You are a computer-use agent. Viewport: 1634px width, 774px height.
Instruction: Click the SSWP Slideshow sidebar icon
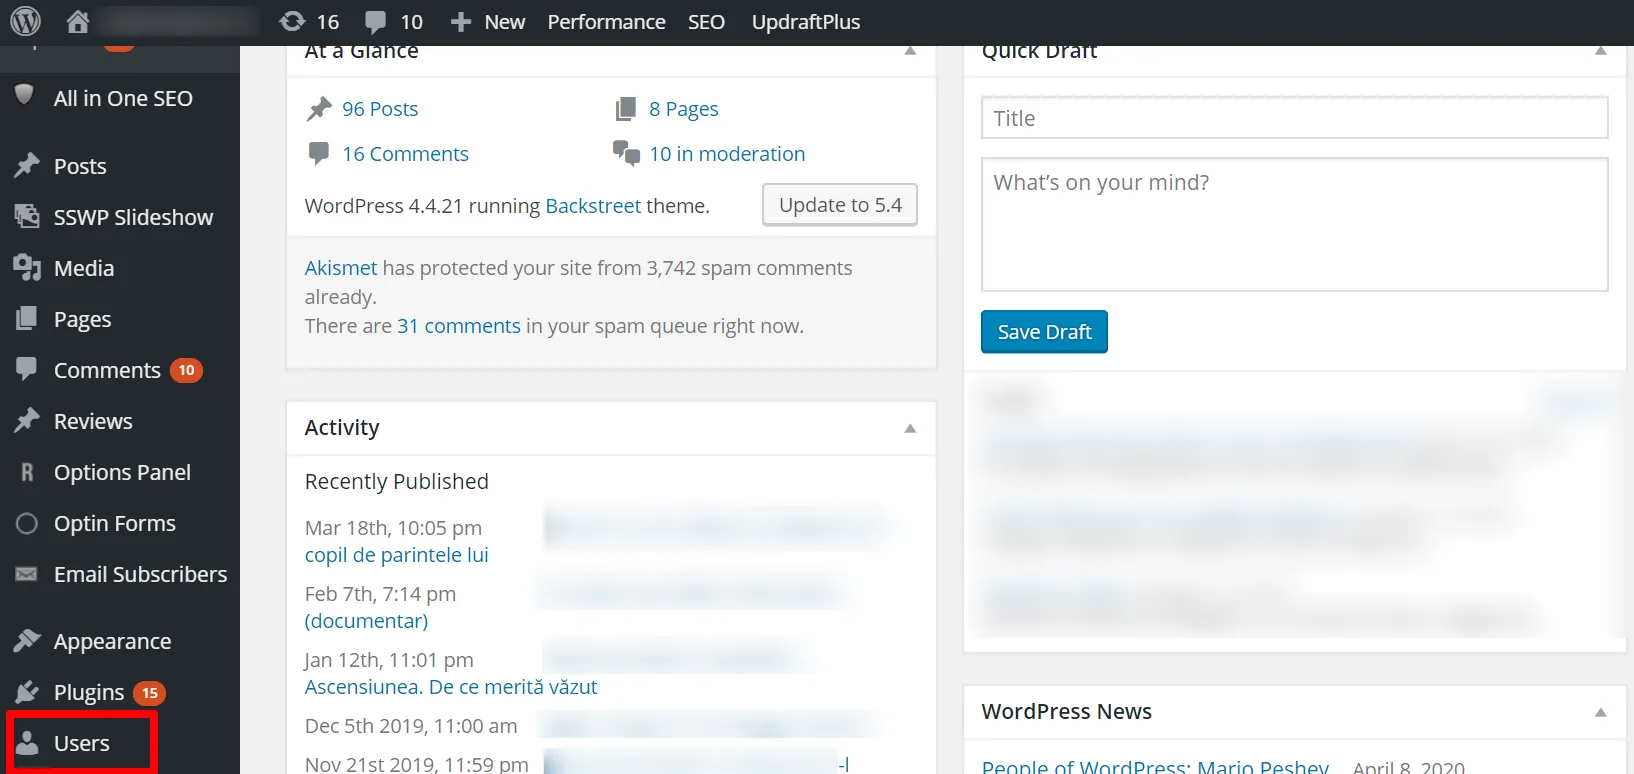pos(27,216)
